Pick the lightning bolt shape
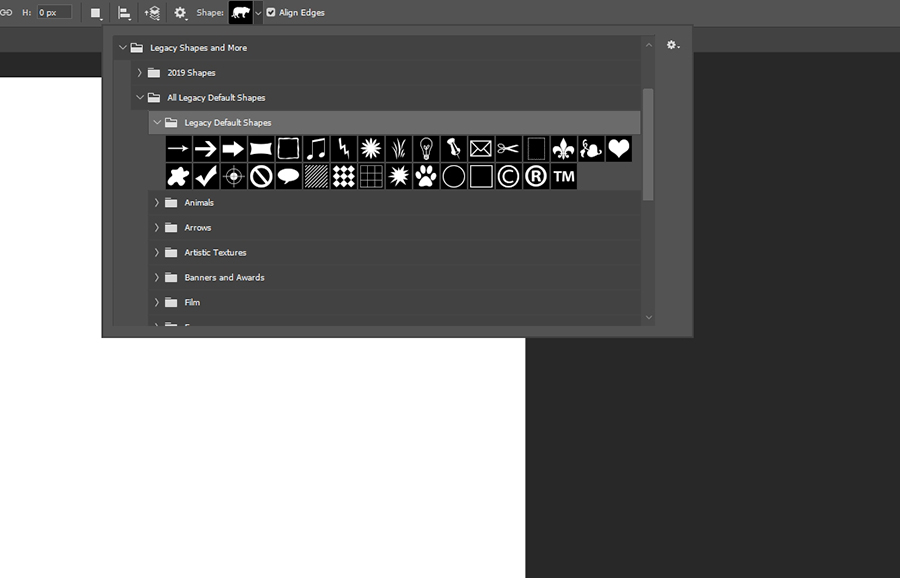Image resolution: width=900 pixels, height=578 pixels. tap(343, 149)
